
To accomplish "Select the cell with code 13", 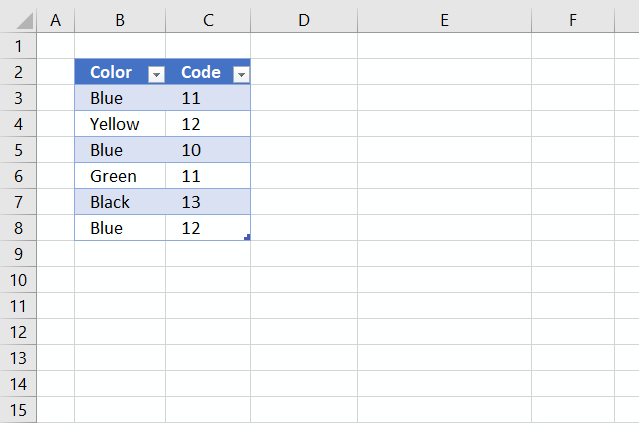I will coord(208,202).
